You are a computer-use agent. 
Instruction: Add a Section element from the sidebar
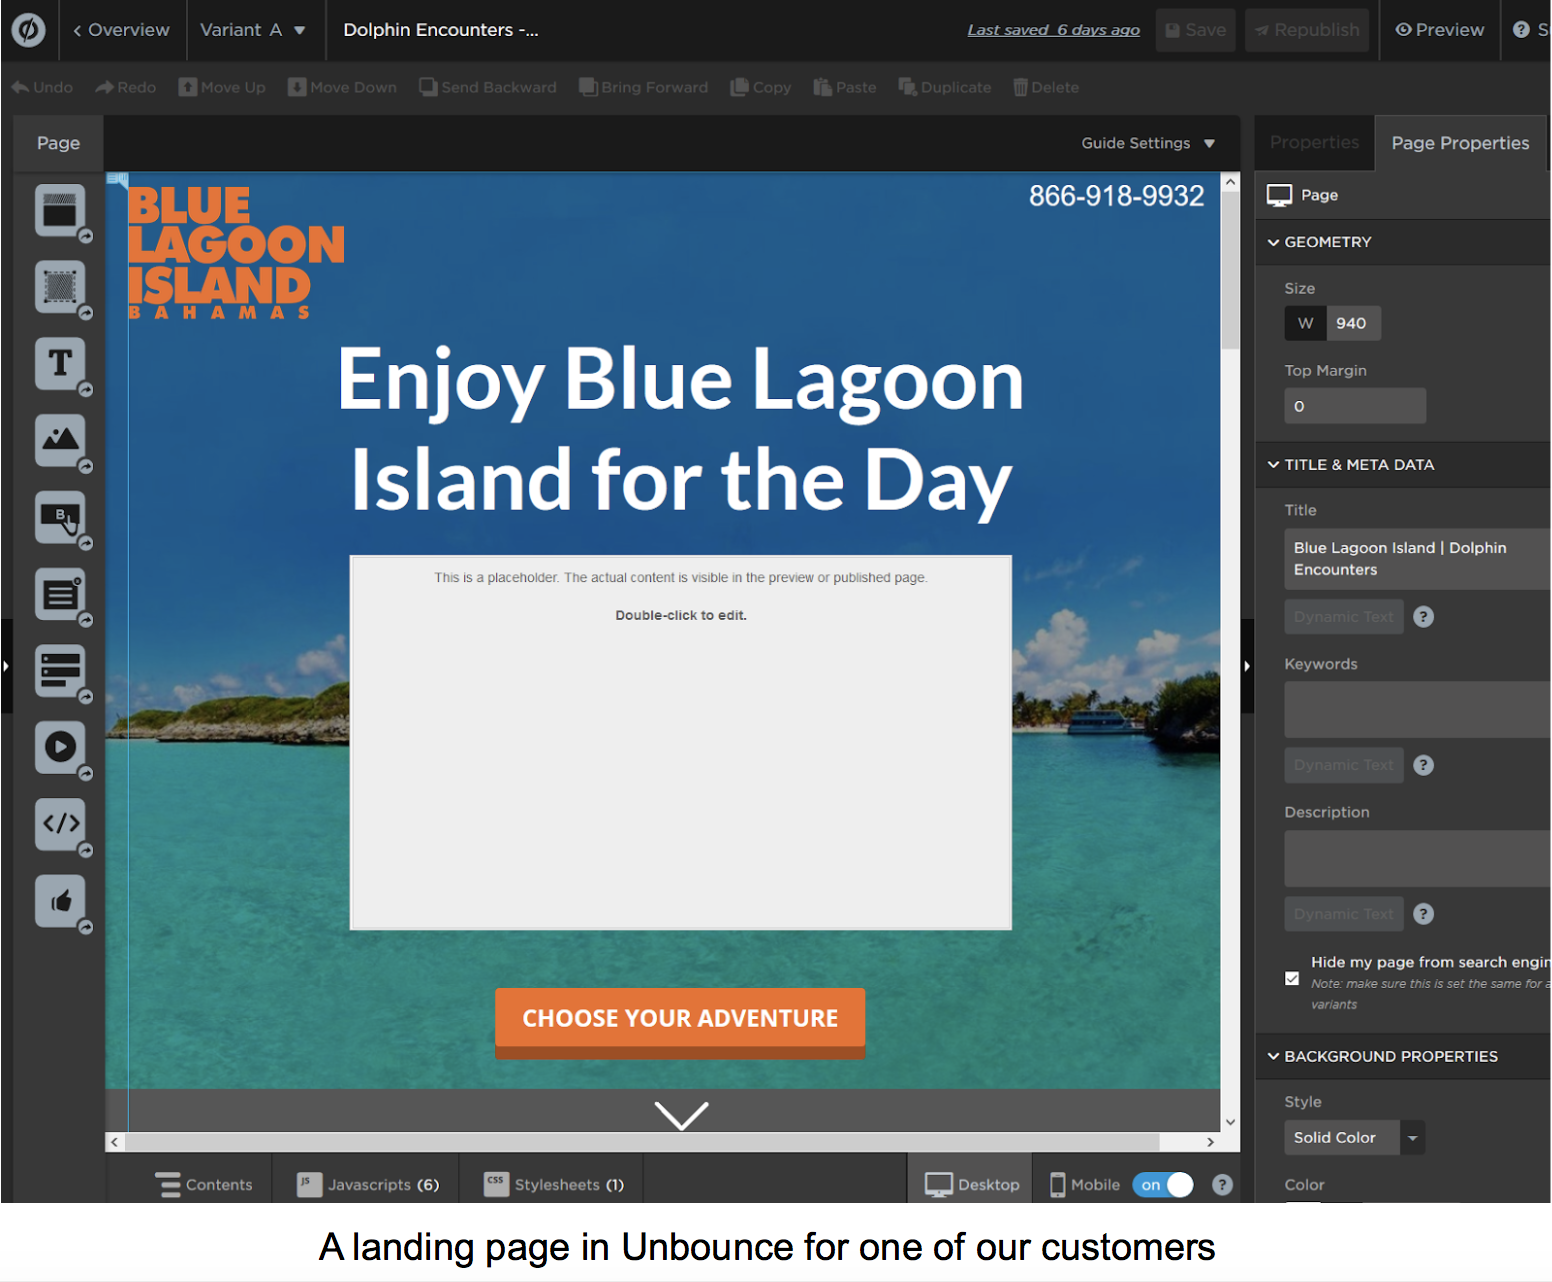coord(60,211)
